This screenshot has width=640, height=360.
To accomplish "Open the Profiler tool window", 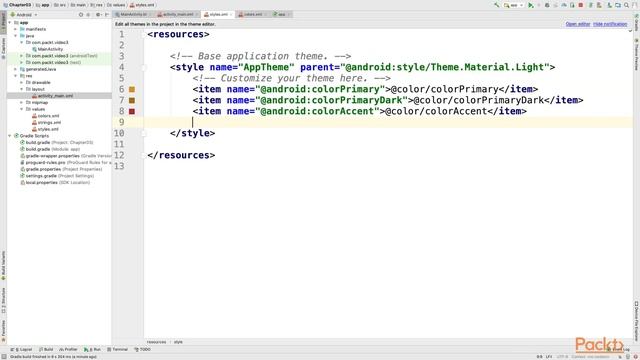I will coord(68,350).
